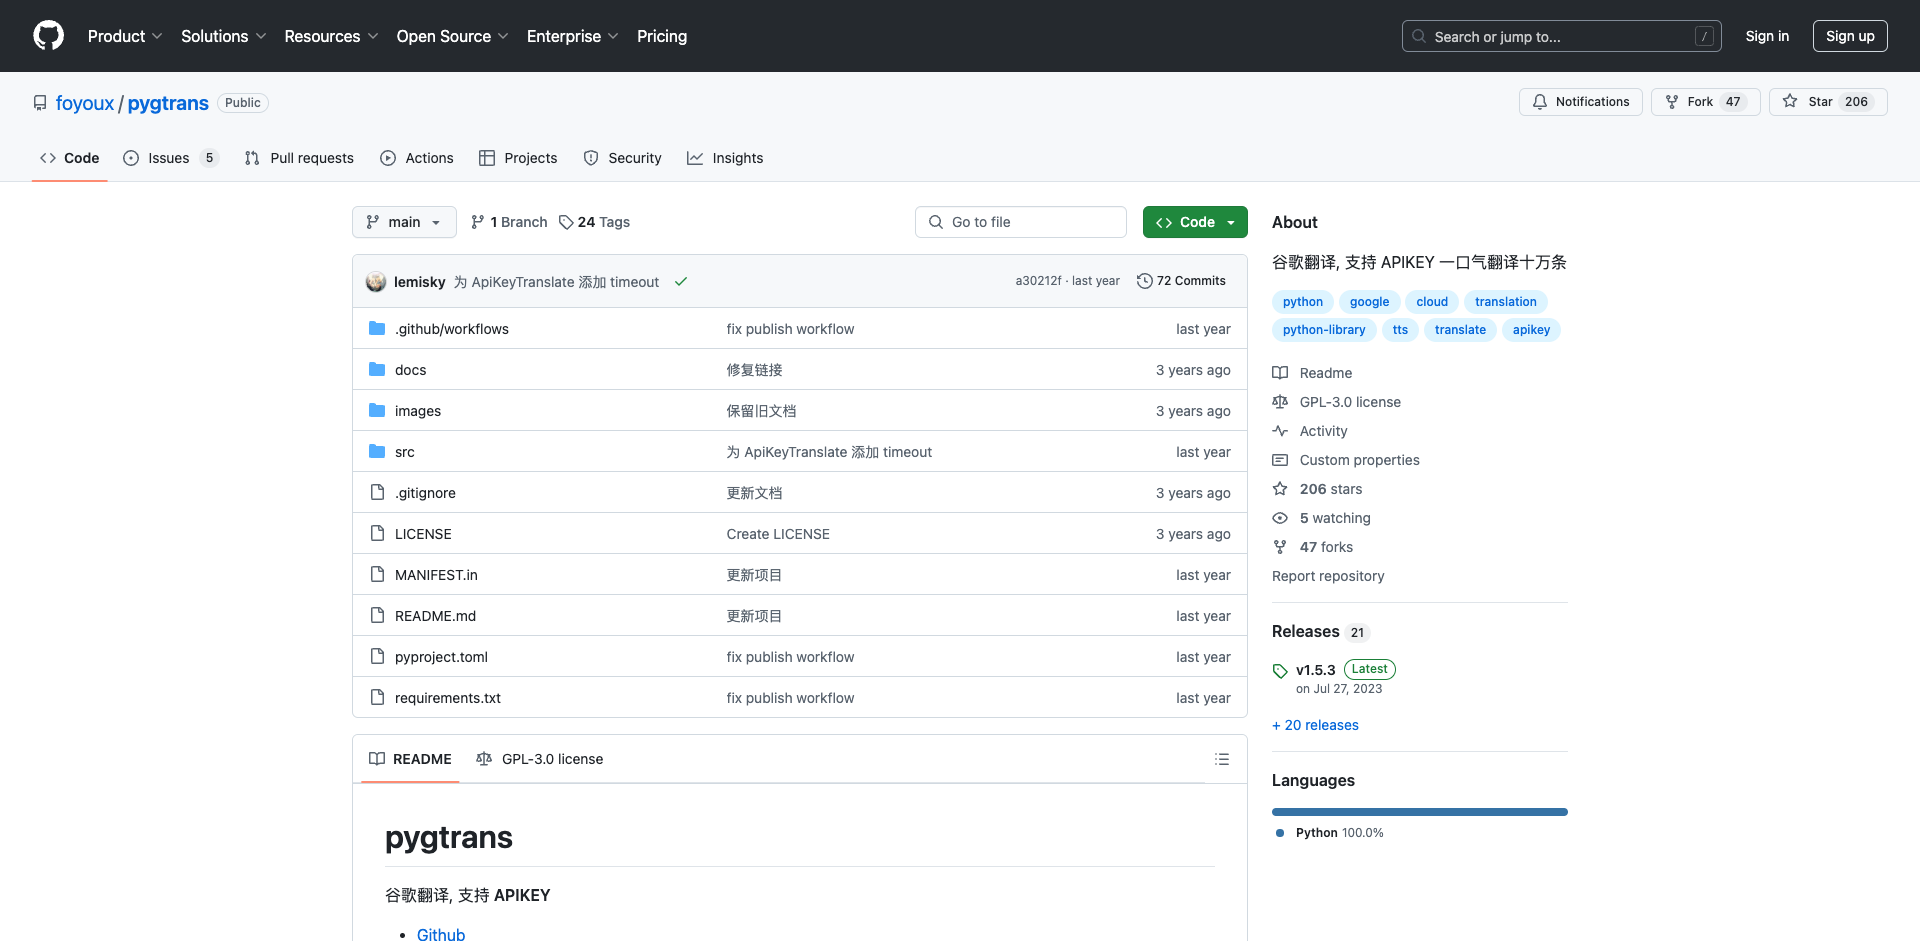Click lemisky's avatar thumbnail
The image size is (1920, 941).
click(x=376, y=282)
